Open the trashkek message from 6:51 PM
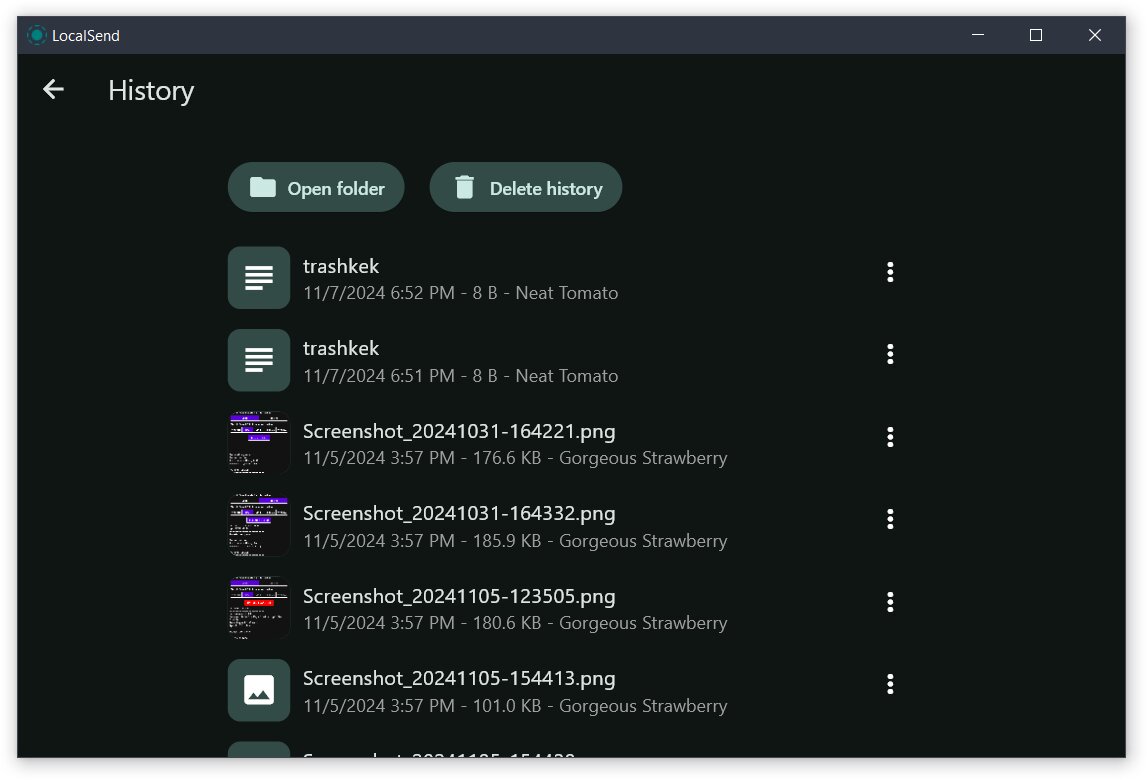The width and height of the screenshot is (1147, 780). pyautogui.click(x=341, y=348)
